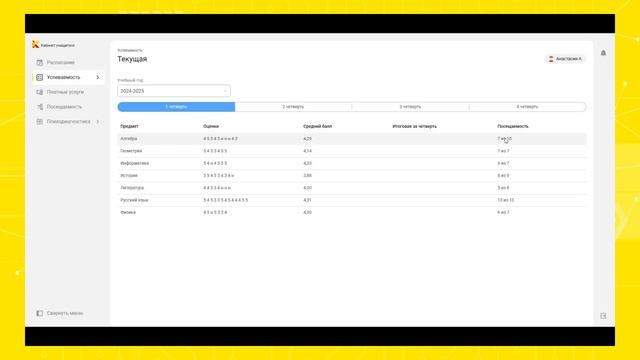Click the Расписание calendar icon in sidebar
This screenshot has width=640, height=360.
tap(40, 62)
